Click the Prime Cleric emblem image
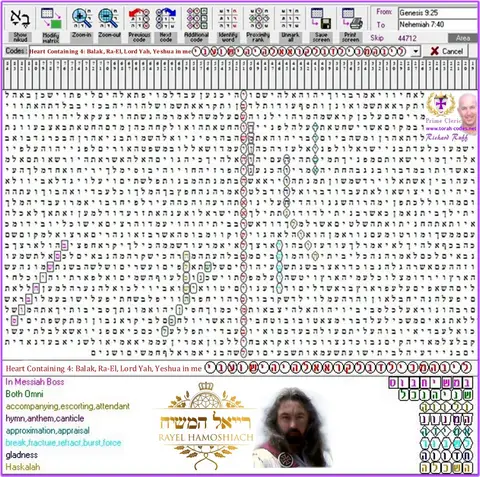The image size is (480, 477). coord(441,104)
